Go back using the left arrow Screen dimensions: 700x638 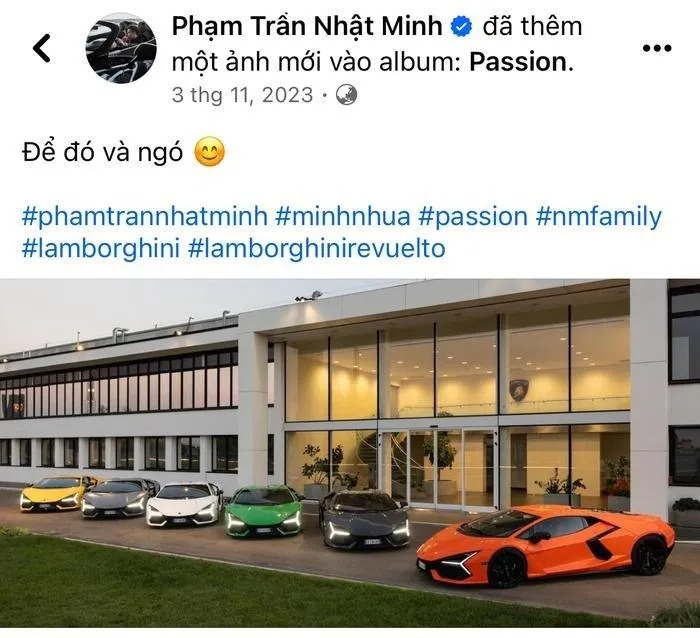tap(42, 47)
